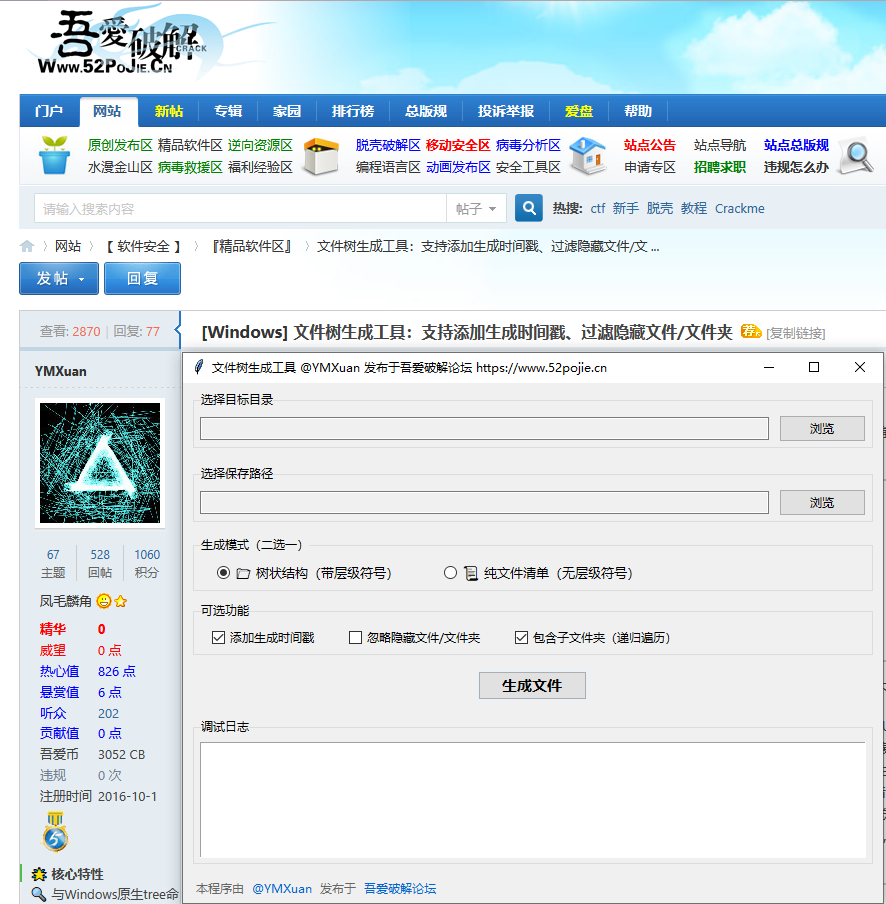Click the feather icon in app title bar

pos(199,367)
